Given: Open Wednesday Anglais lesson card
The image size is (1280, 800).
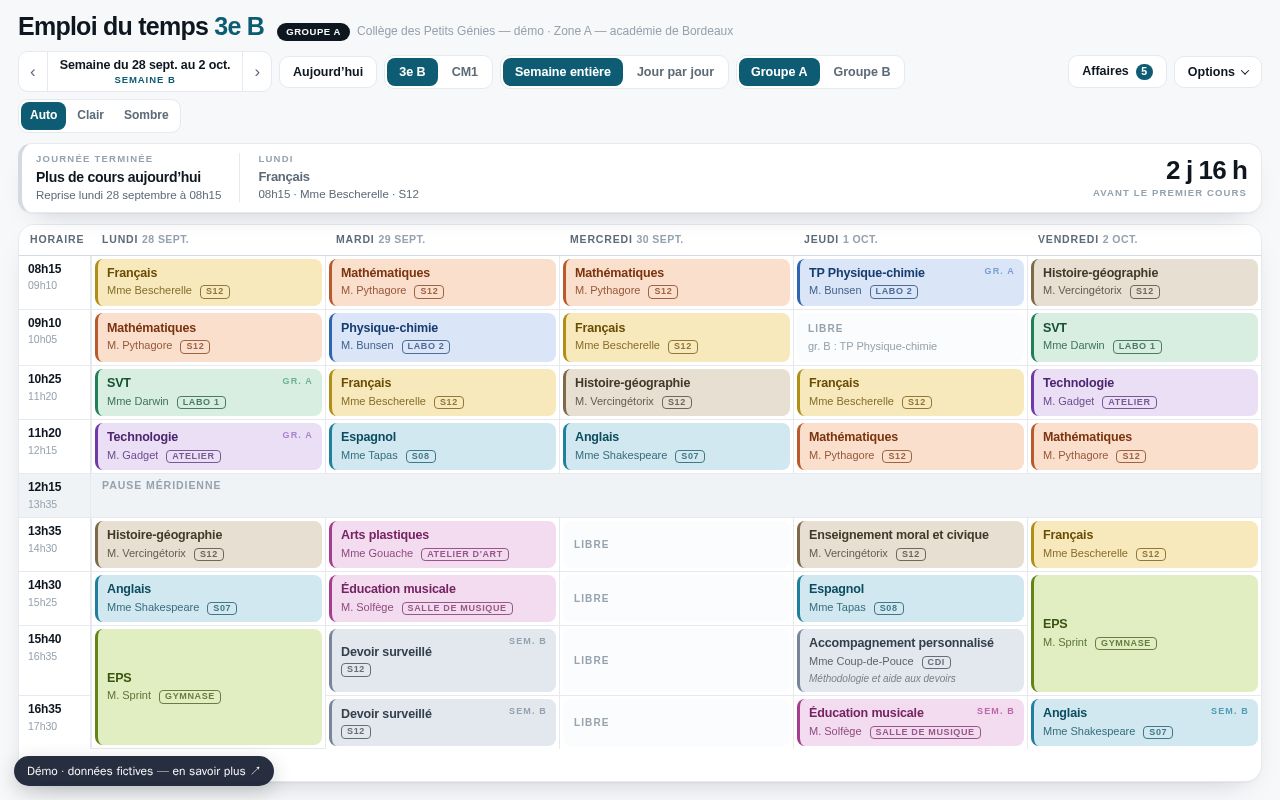Looking at the screenshot, I should [676, 447].
